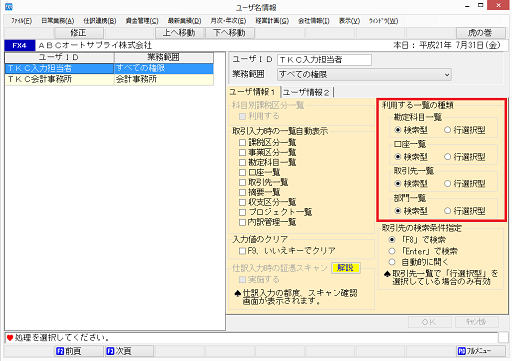Click the FX4 product badge
Image resolution: width=512 pixels, height=361 pixels.
[20, 45]
